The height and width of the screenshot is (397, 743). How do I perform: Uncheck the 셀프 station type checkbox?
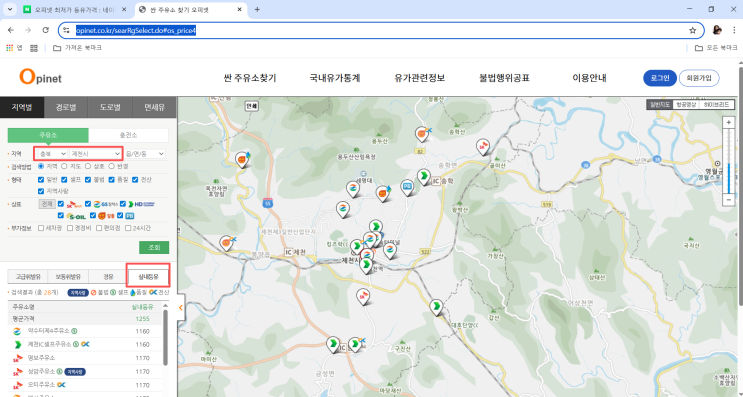(64, 180)
